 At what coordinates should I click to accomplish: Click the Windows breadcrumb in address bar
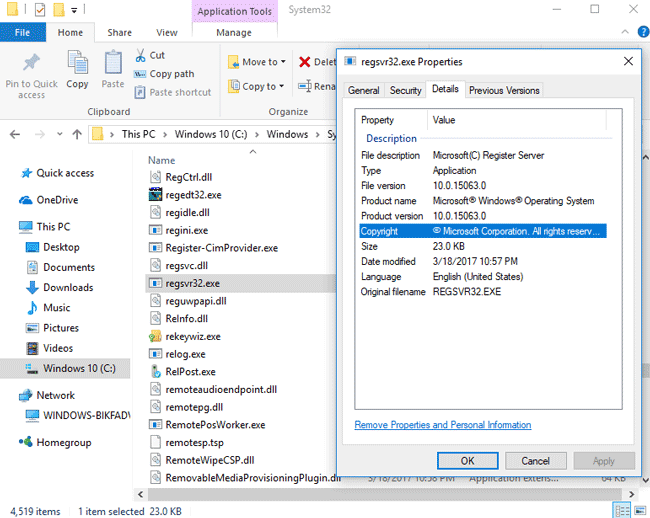tap(287, 134)
